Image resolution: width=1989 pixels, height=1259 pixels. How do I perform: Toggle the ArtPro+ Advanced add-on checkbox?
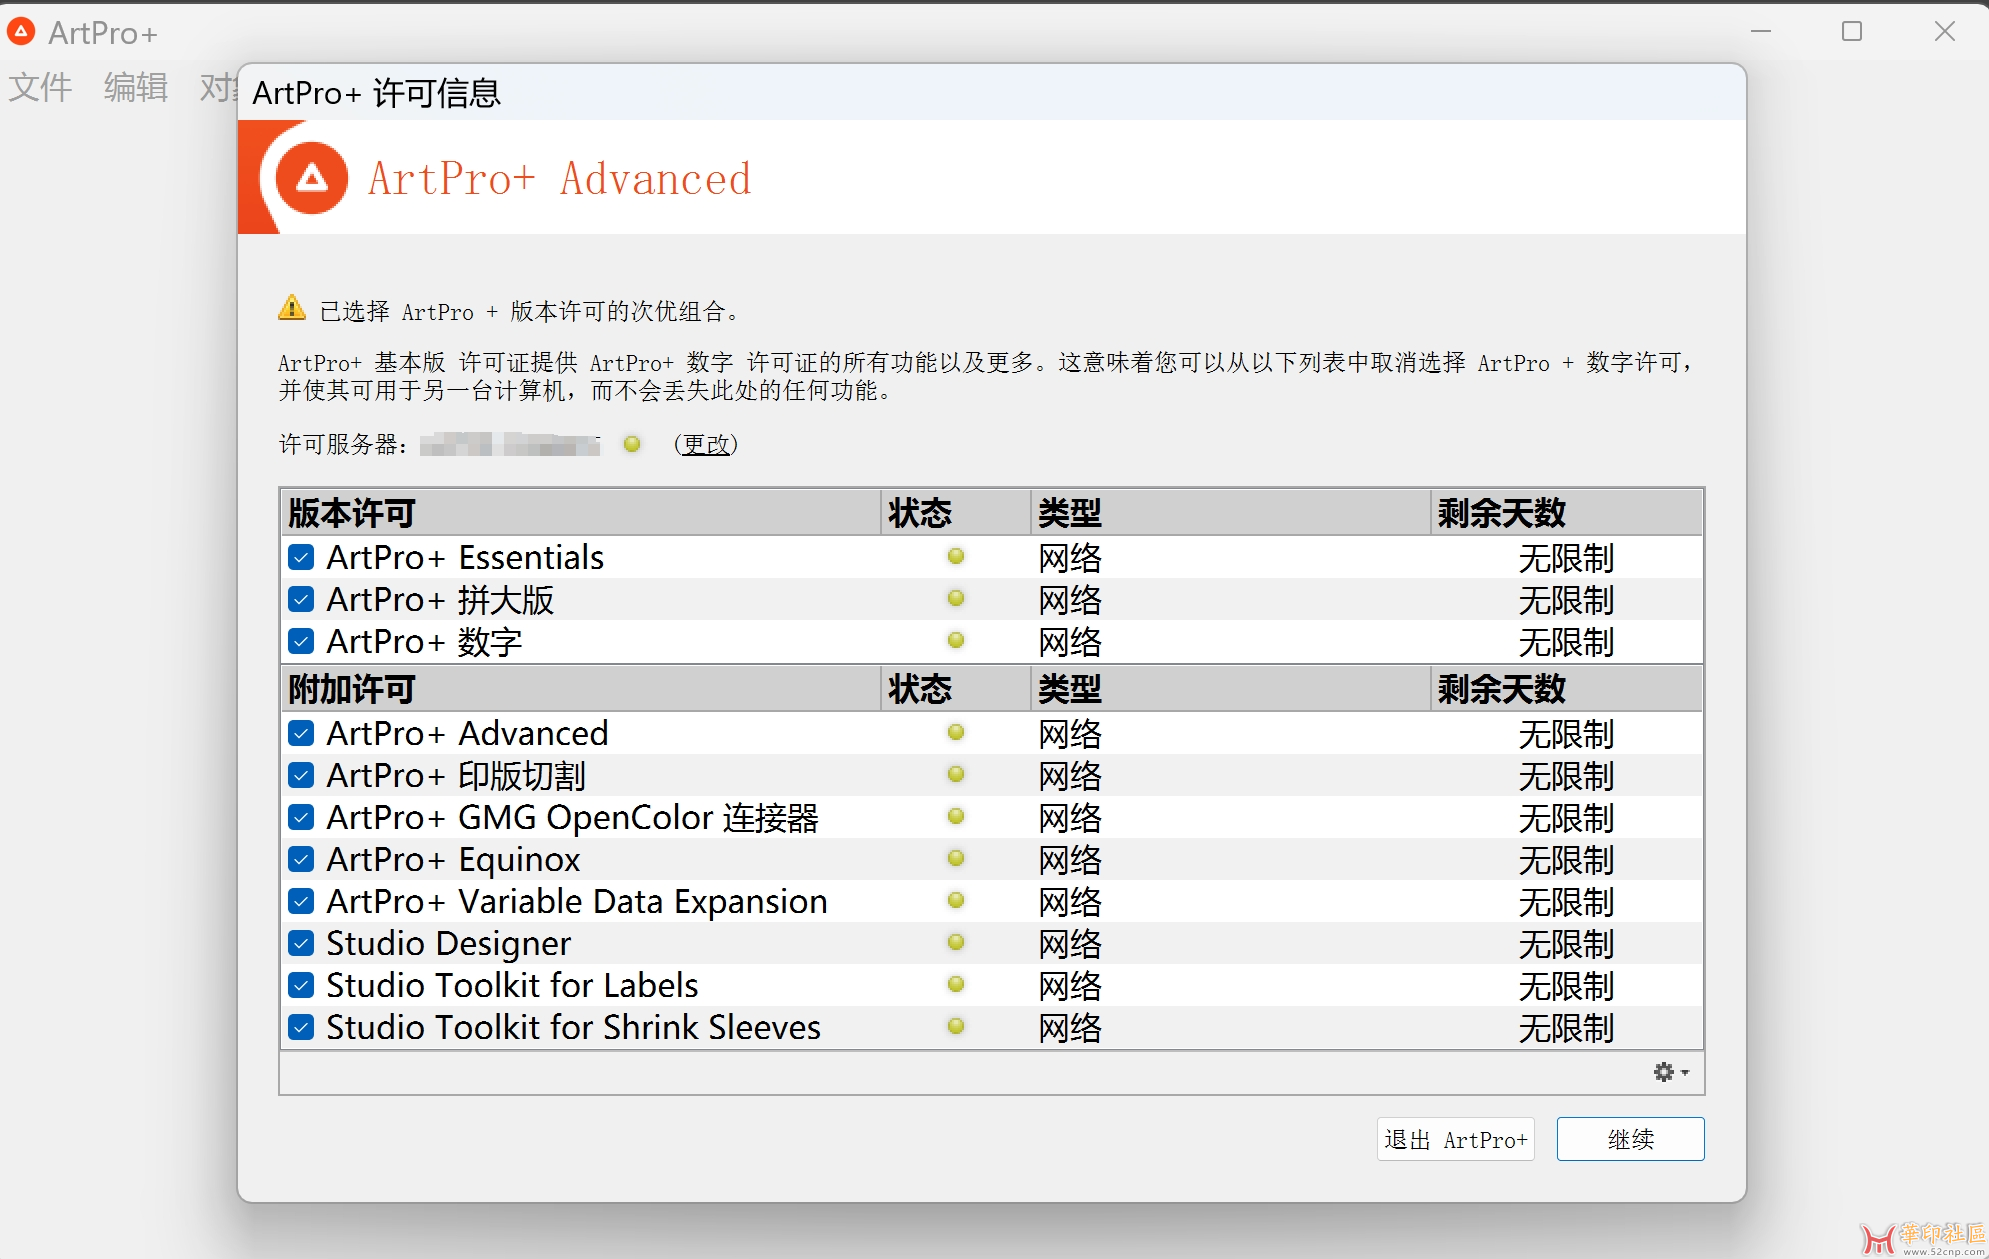[301, 733]
